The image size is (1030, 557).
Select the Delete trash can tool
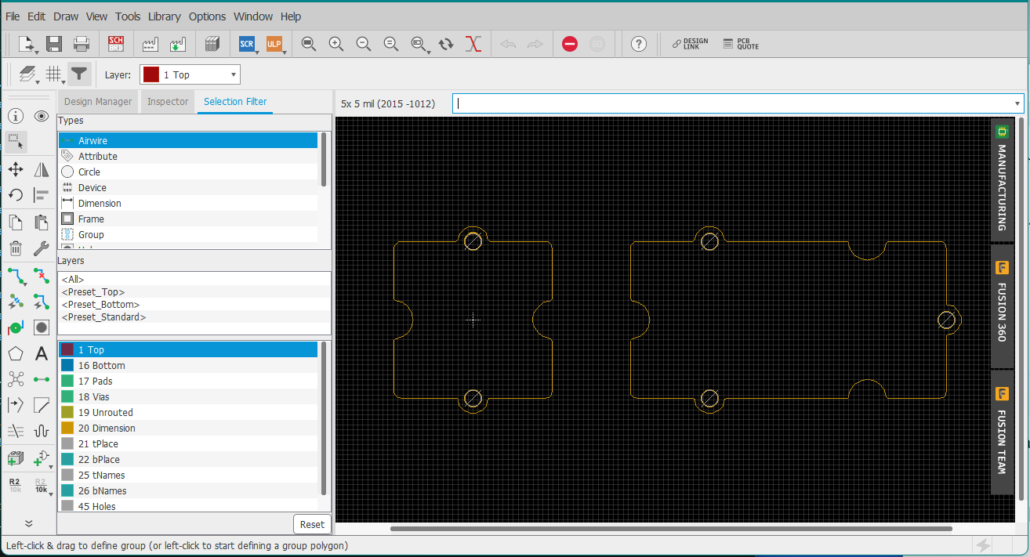(15, 248)
